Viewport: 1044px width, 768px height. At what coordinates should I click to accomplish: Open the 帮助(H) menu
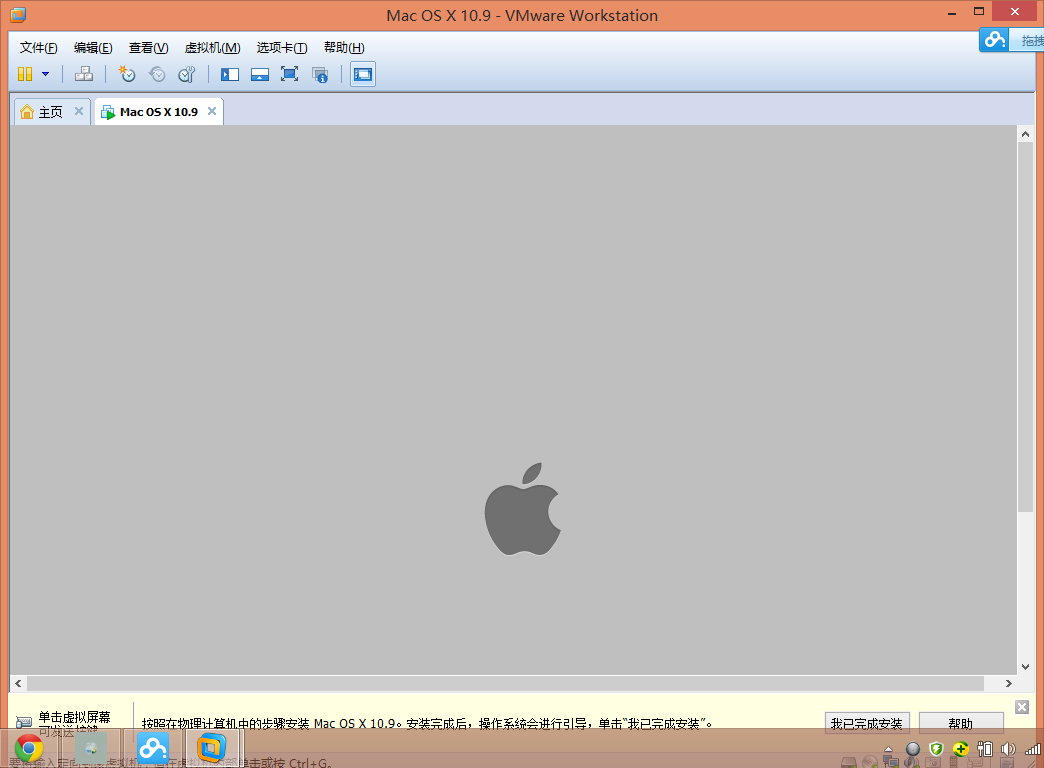(x=344, y=47)
